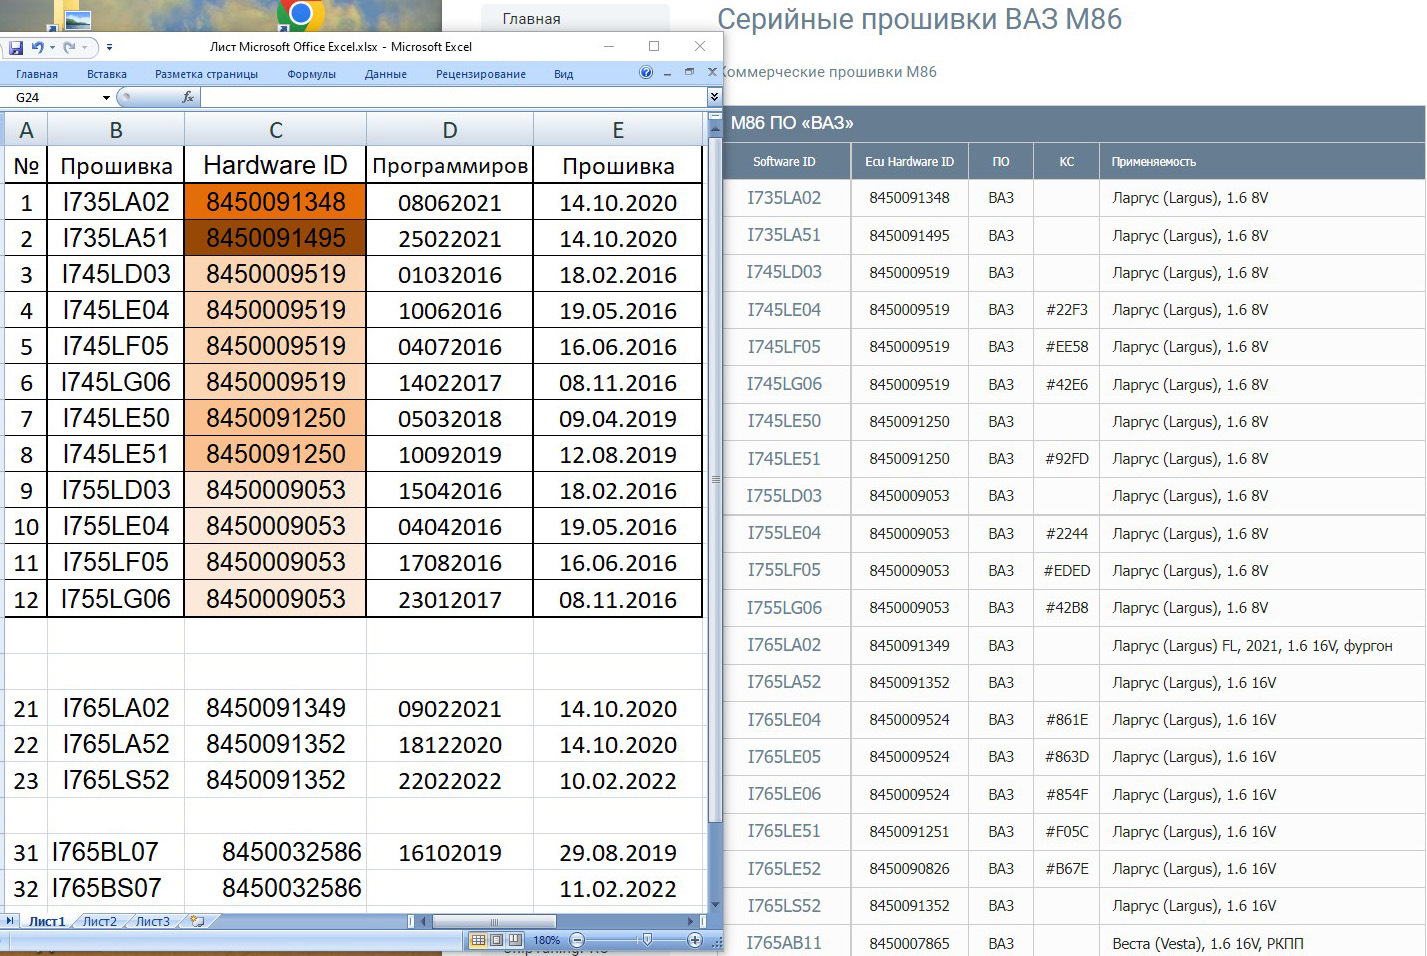Jump to last sheet tab navigation arrow
Image resolution: width=1427 pixels, height=956 pixels.
10,921
